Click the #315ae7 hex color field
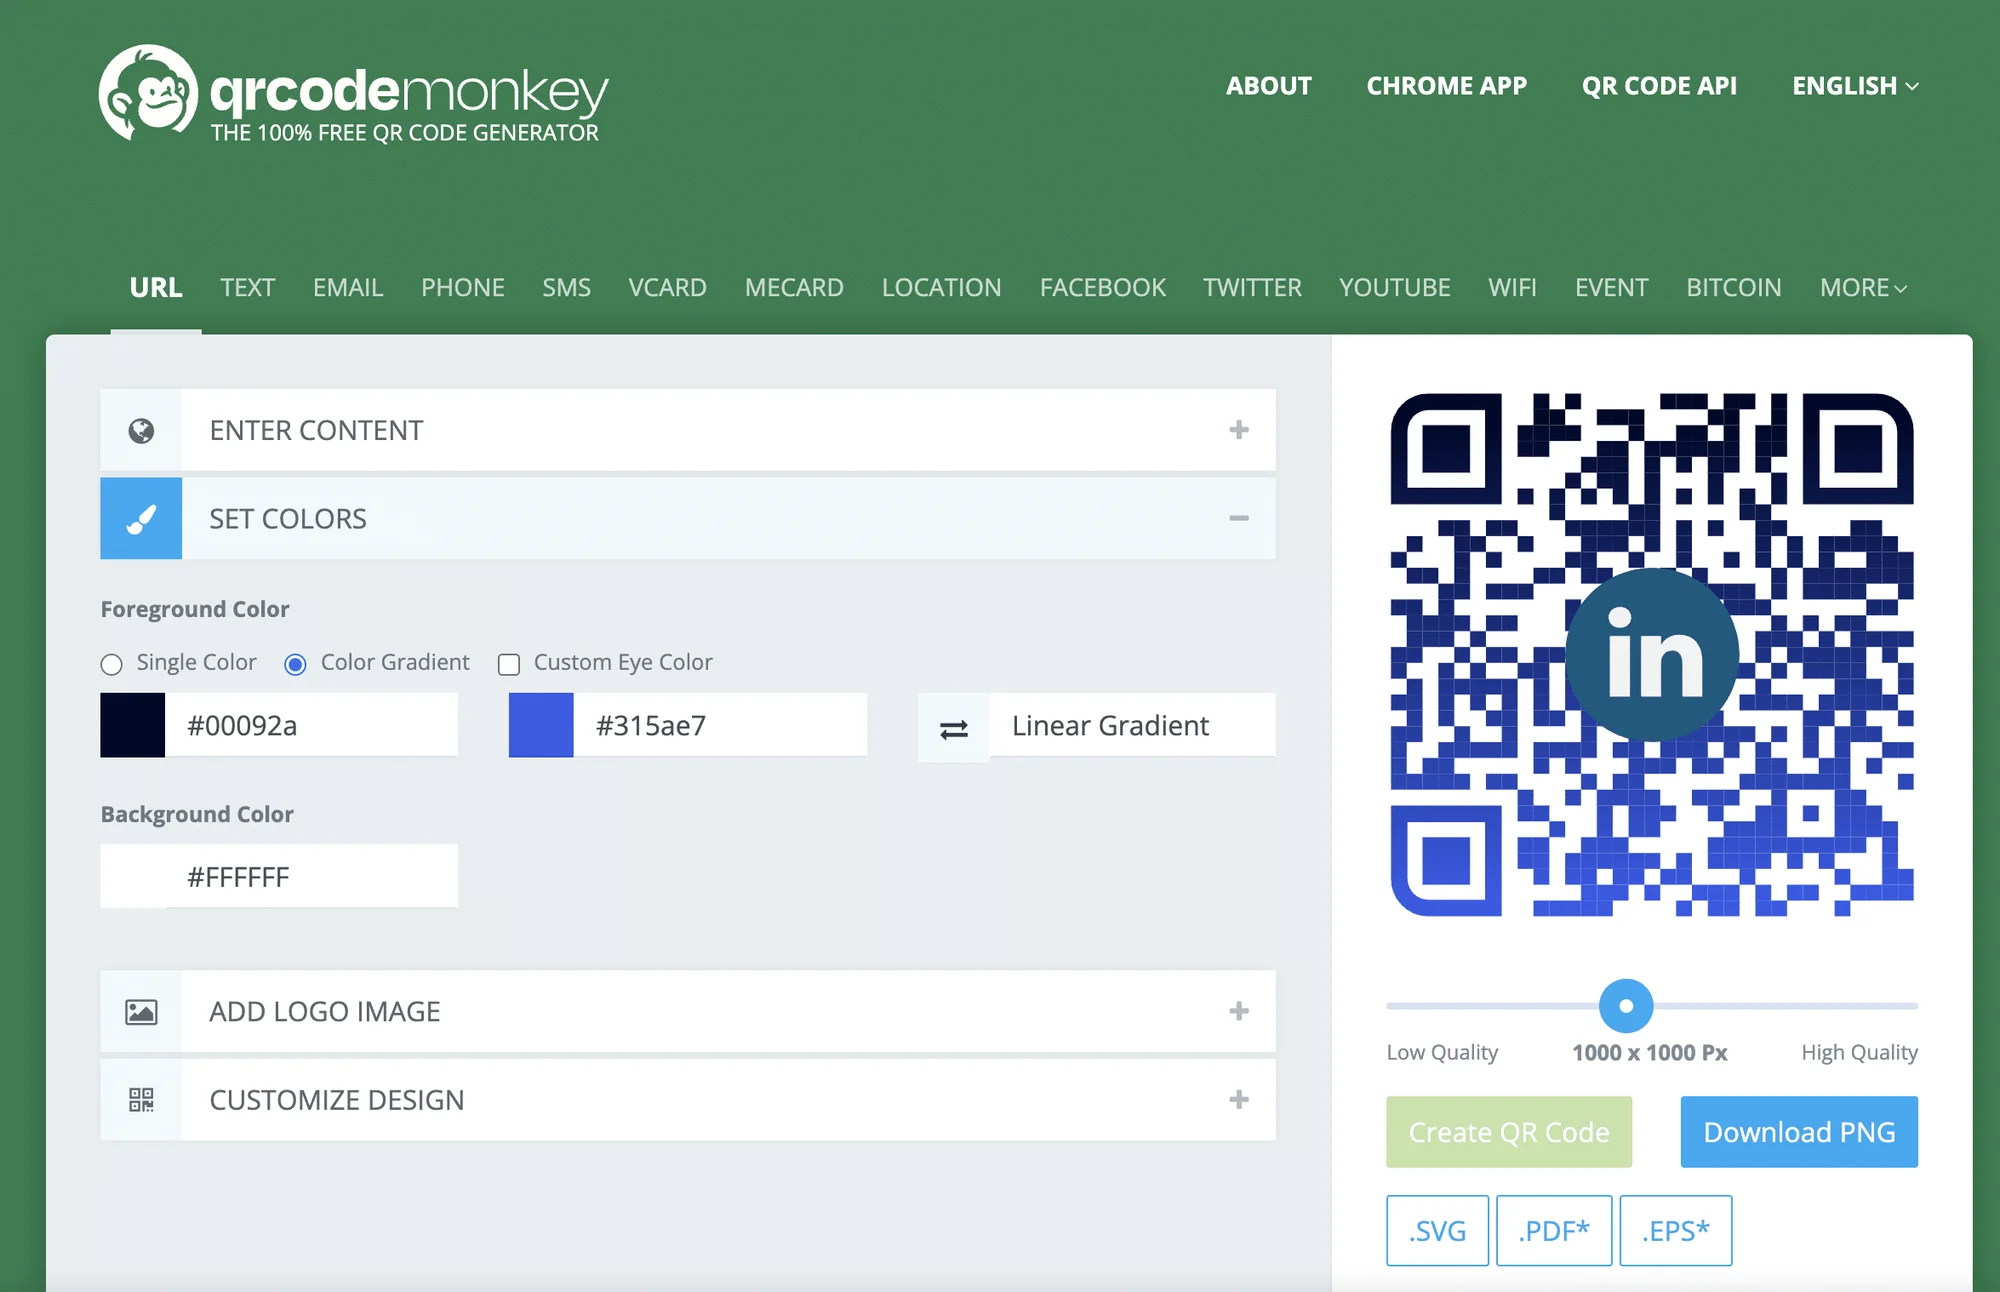 click(720, 725)
